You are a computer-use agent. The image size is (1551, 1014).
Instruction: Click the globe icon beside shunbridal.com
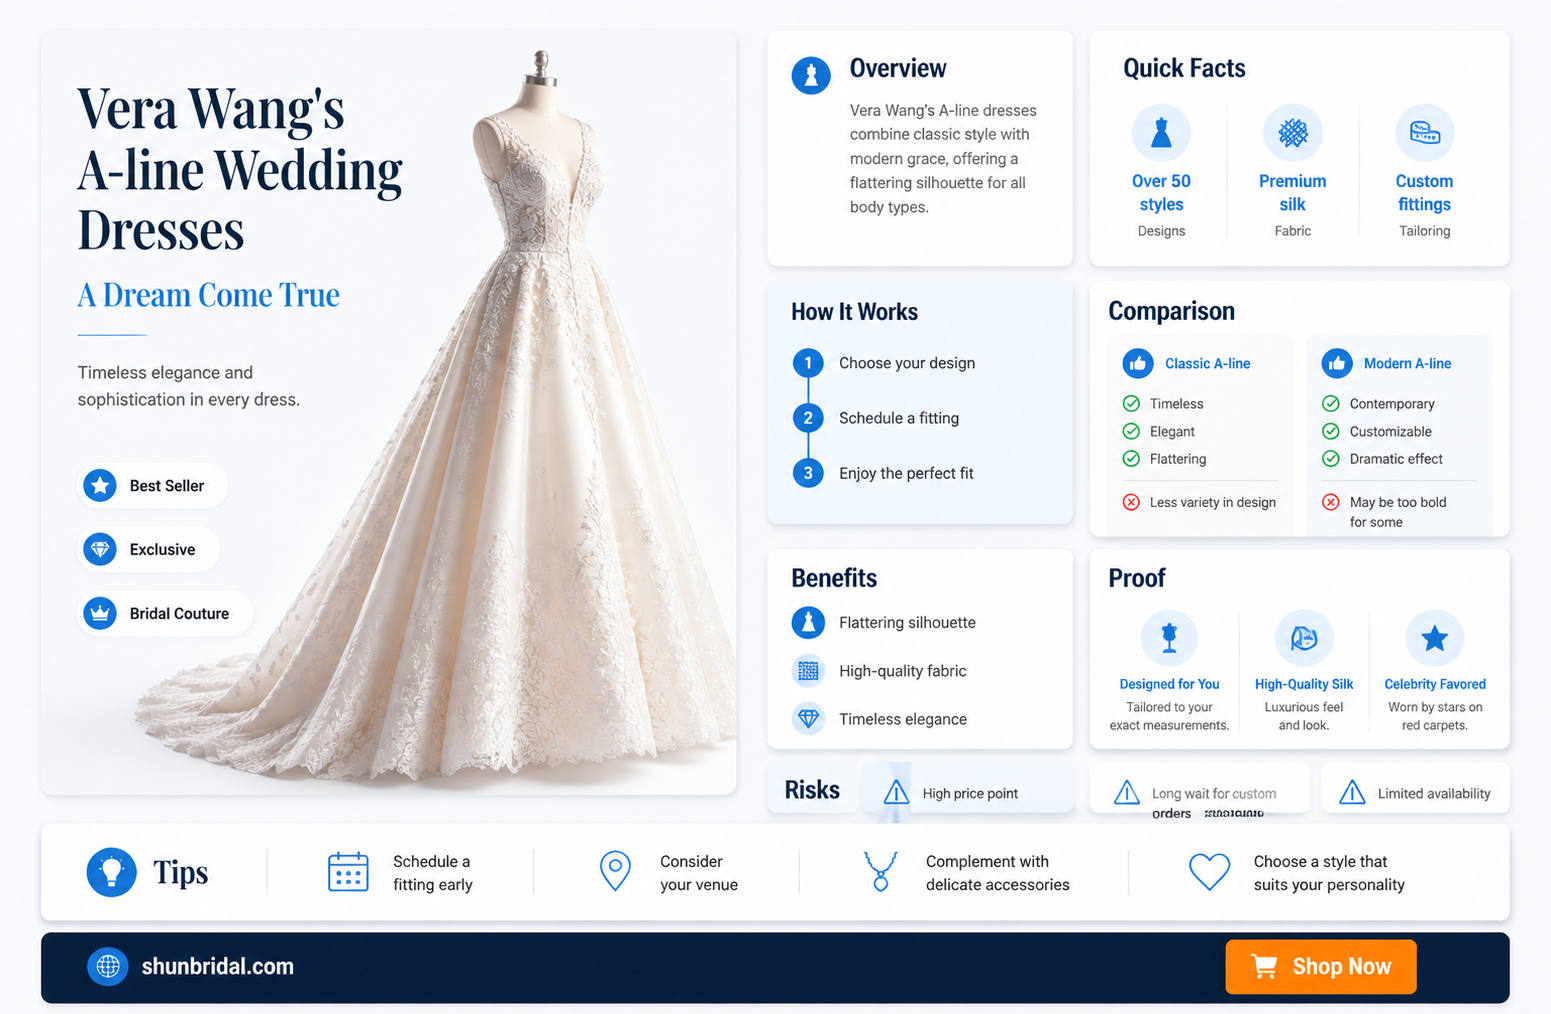[x=108, y=967]
